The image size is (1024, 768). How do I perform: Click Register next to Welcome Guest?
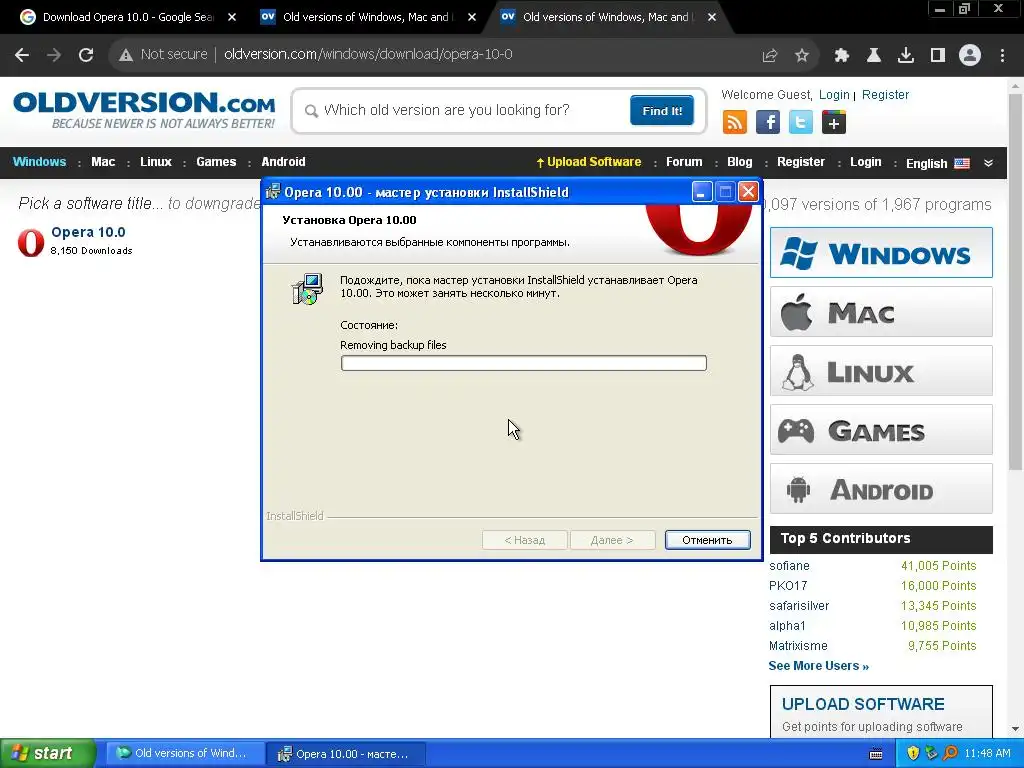885,95
